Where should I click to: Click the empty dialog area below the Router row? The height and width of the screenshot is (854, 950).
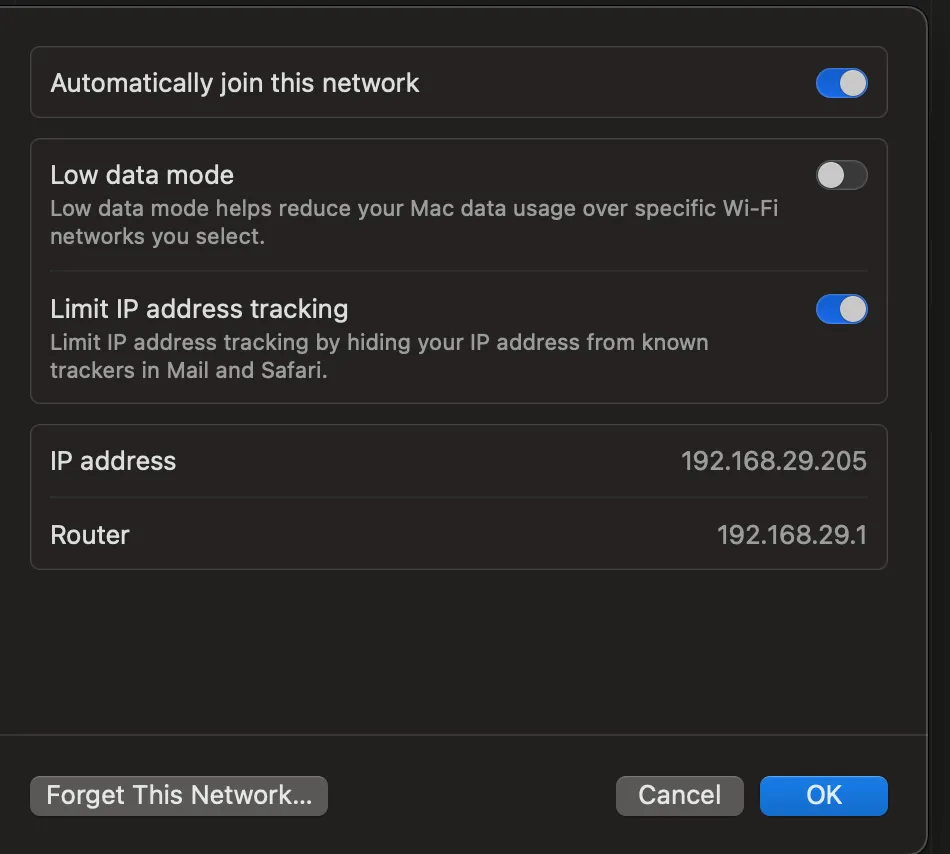pyautogui.click(x=458, y=650)
